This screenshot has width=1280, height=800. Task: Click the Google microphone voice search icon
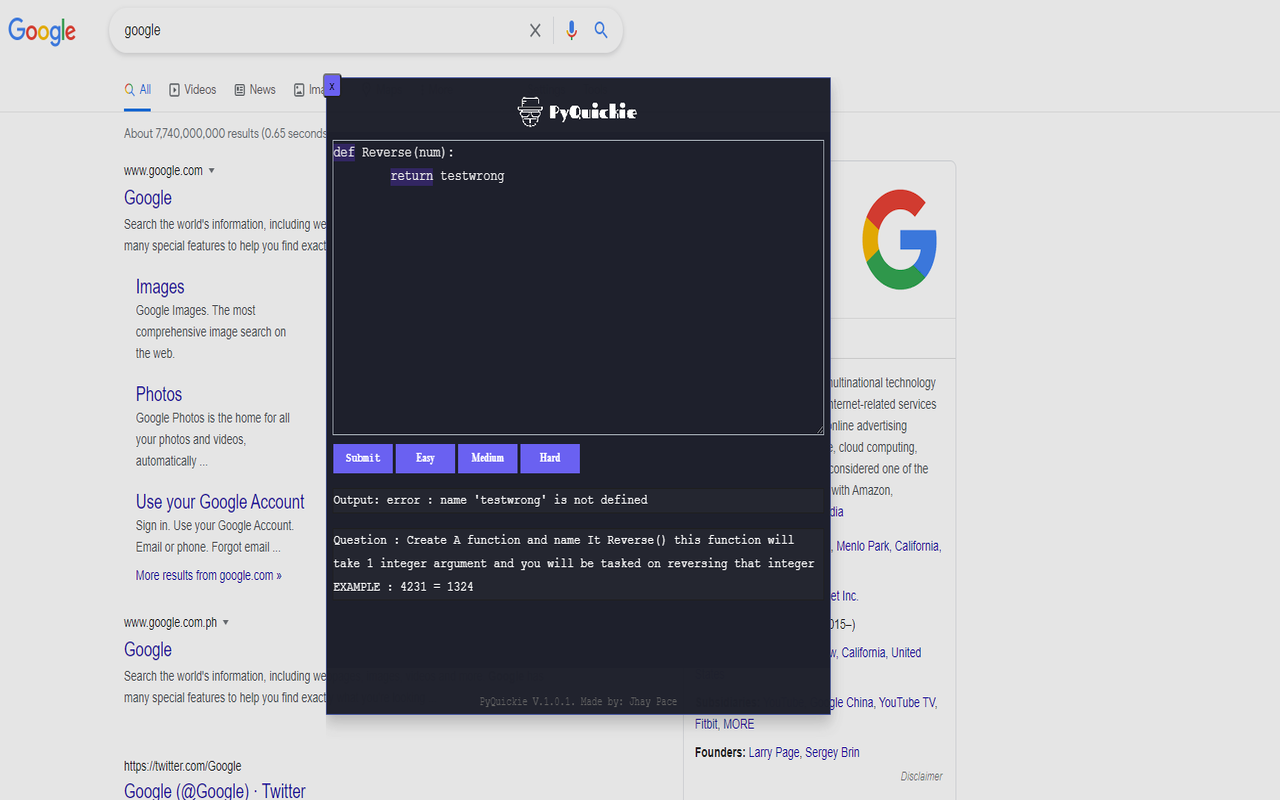coord(571,30)
